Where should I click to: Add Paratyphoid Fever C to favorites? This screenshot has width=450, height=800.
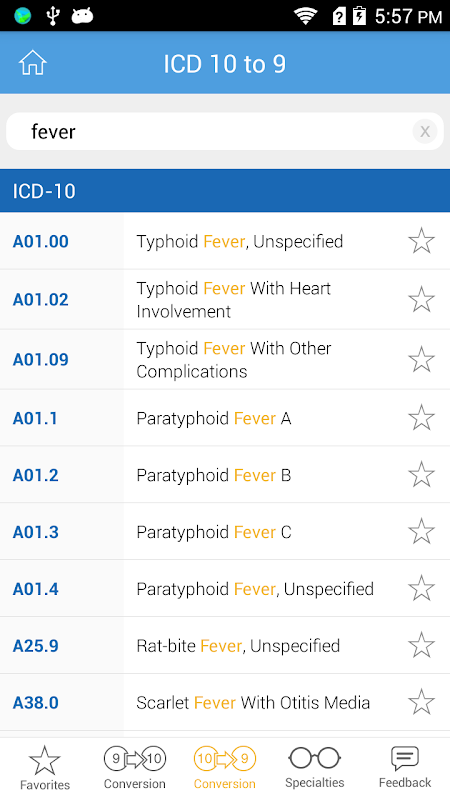tap(421, 532)
